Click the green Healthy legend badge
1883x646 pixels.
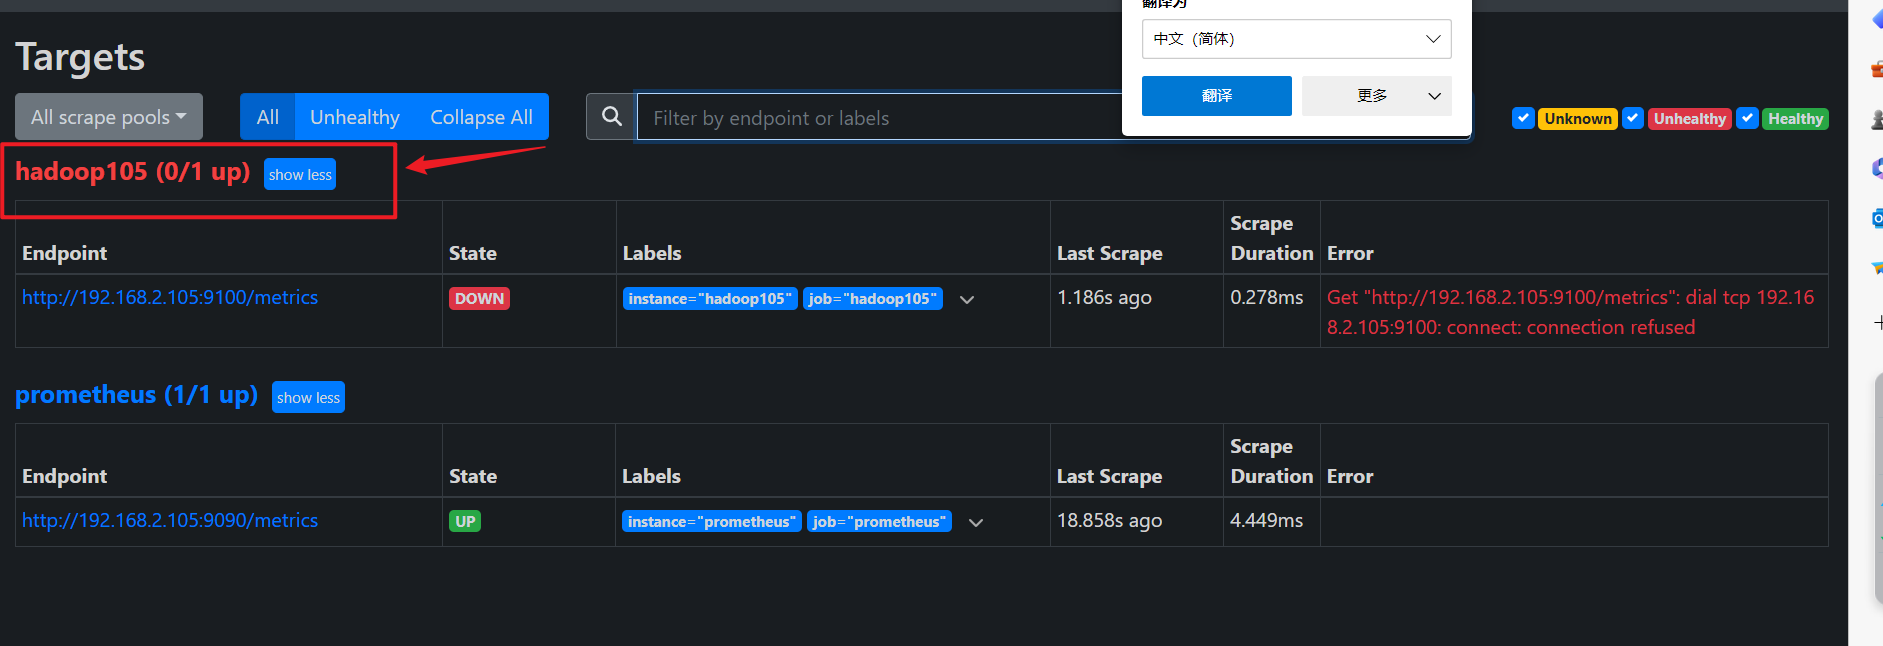pos(1795,119)
